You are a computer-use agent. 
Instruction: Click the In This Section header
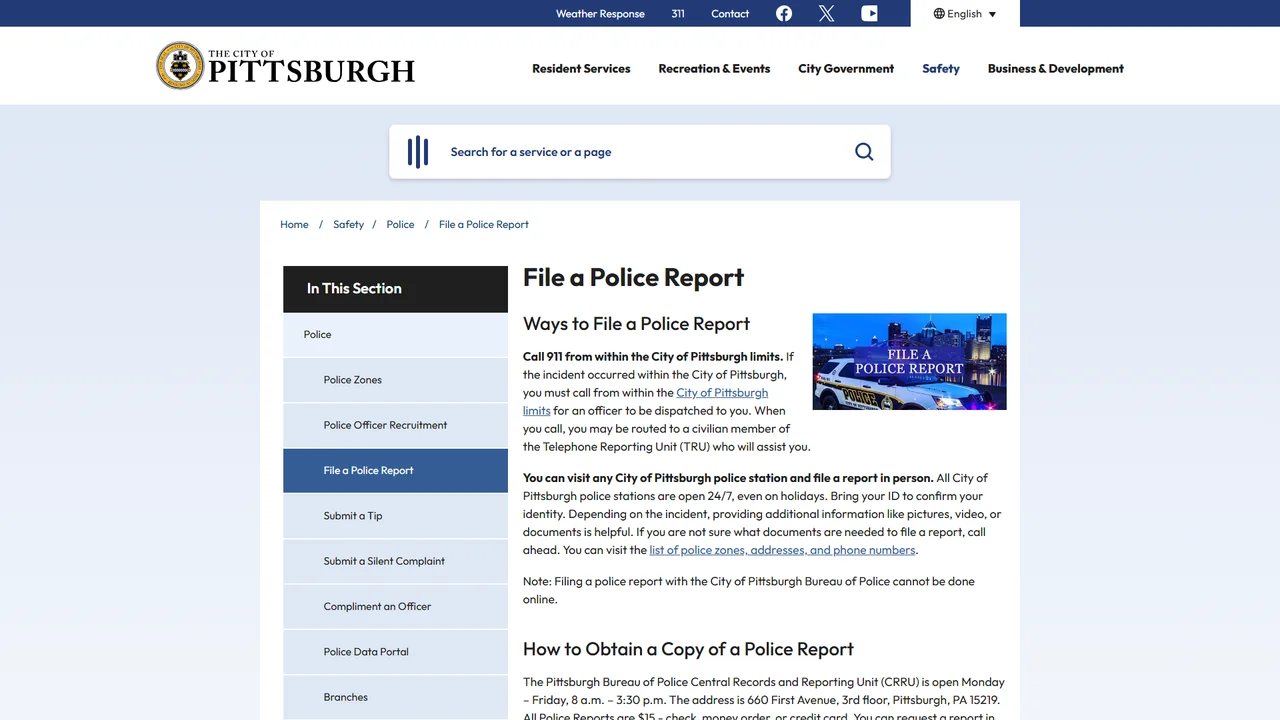click(396, 289)
